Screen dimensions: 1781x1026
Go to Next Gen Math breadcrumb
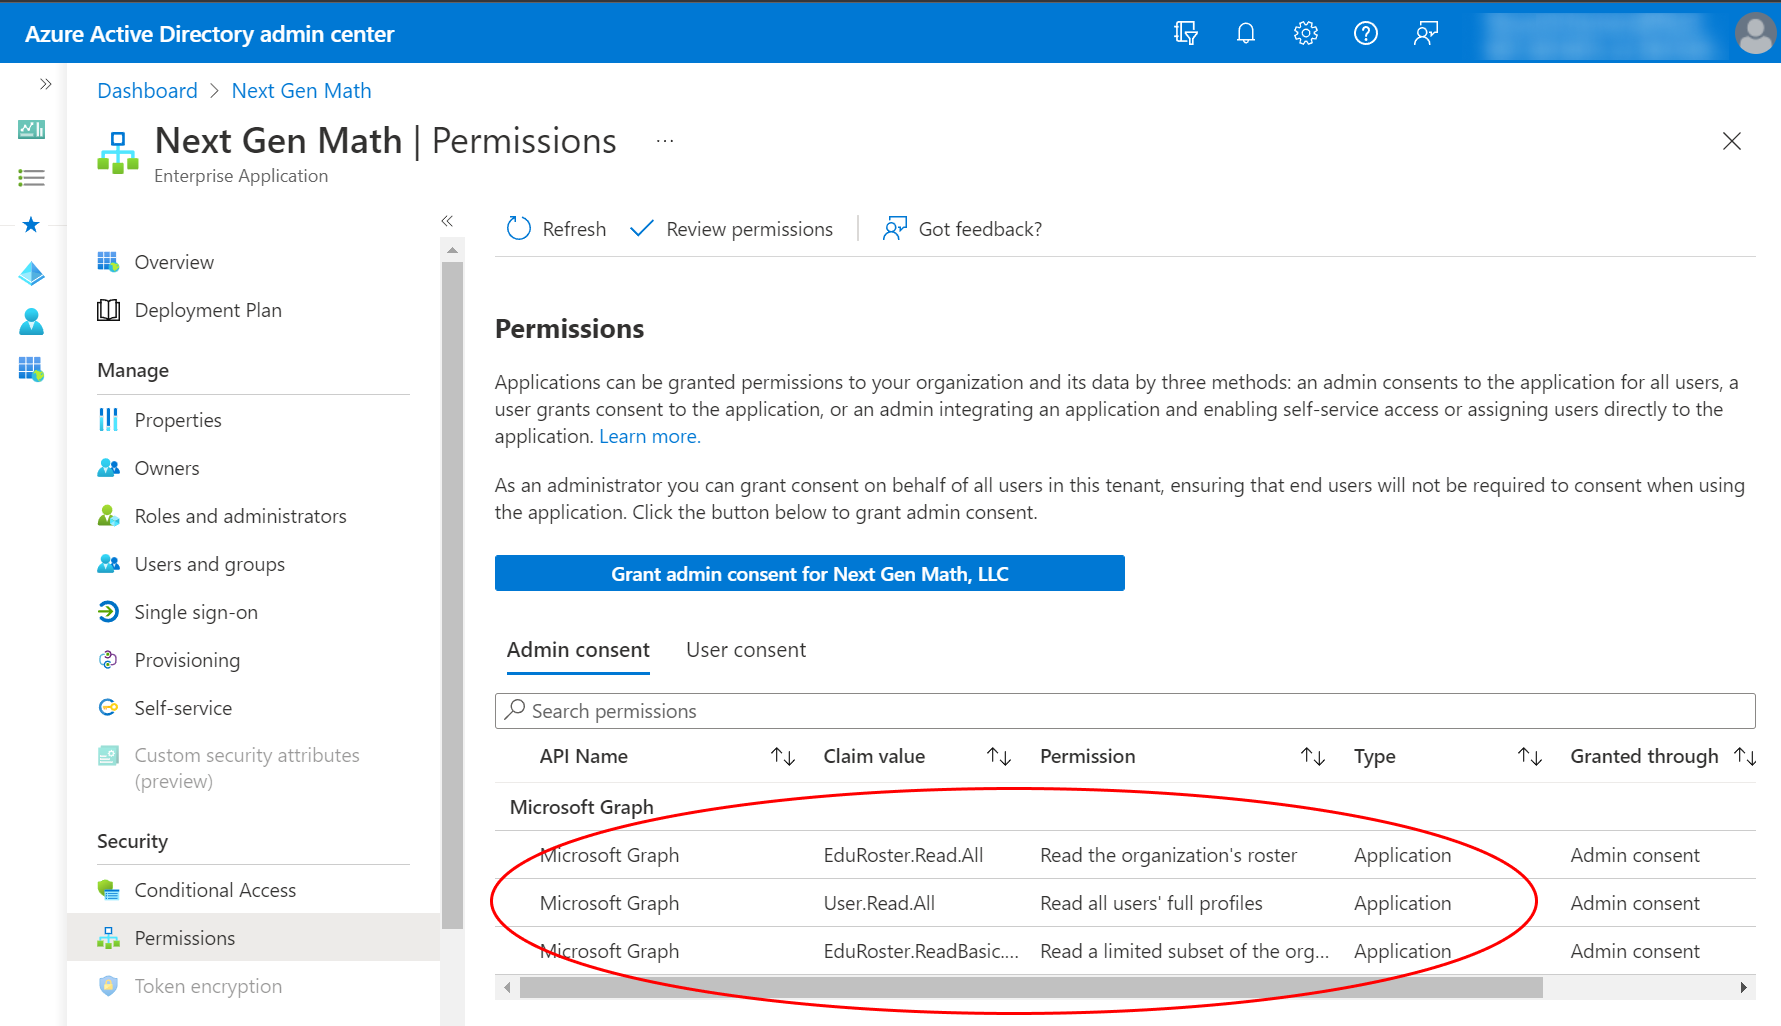(x=301, y=91)
